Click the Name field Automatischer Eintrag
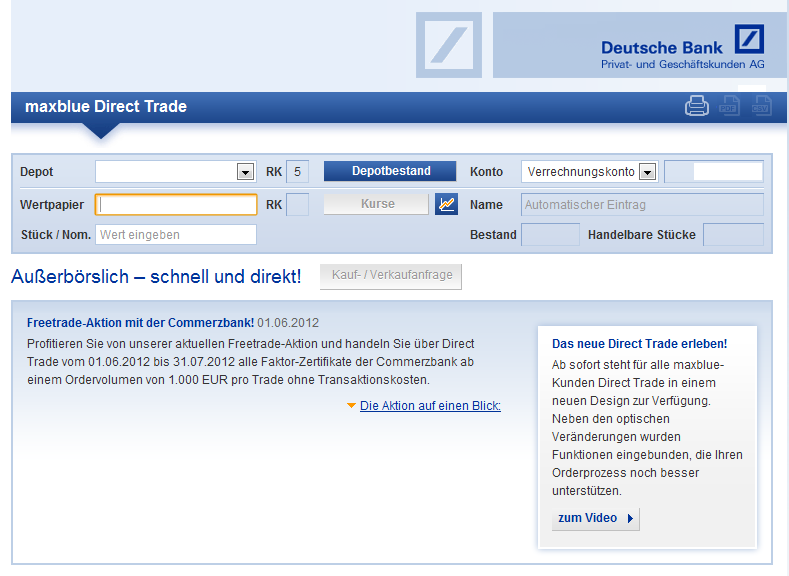This screenshot has width=789, height=576. (642, 205)
